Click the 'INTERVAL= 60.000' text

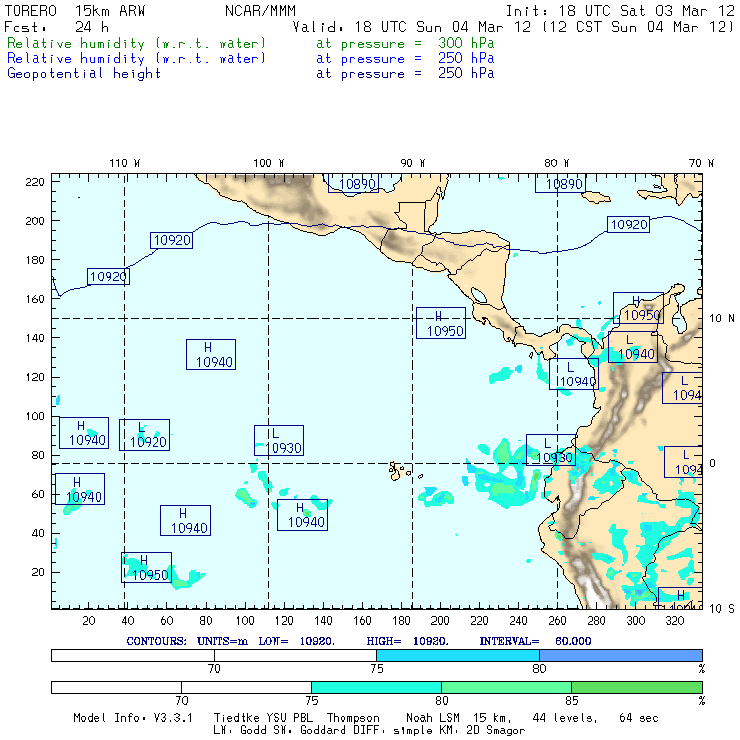tap(536, 641)
